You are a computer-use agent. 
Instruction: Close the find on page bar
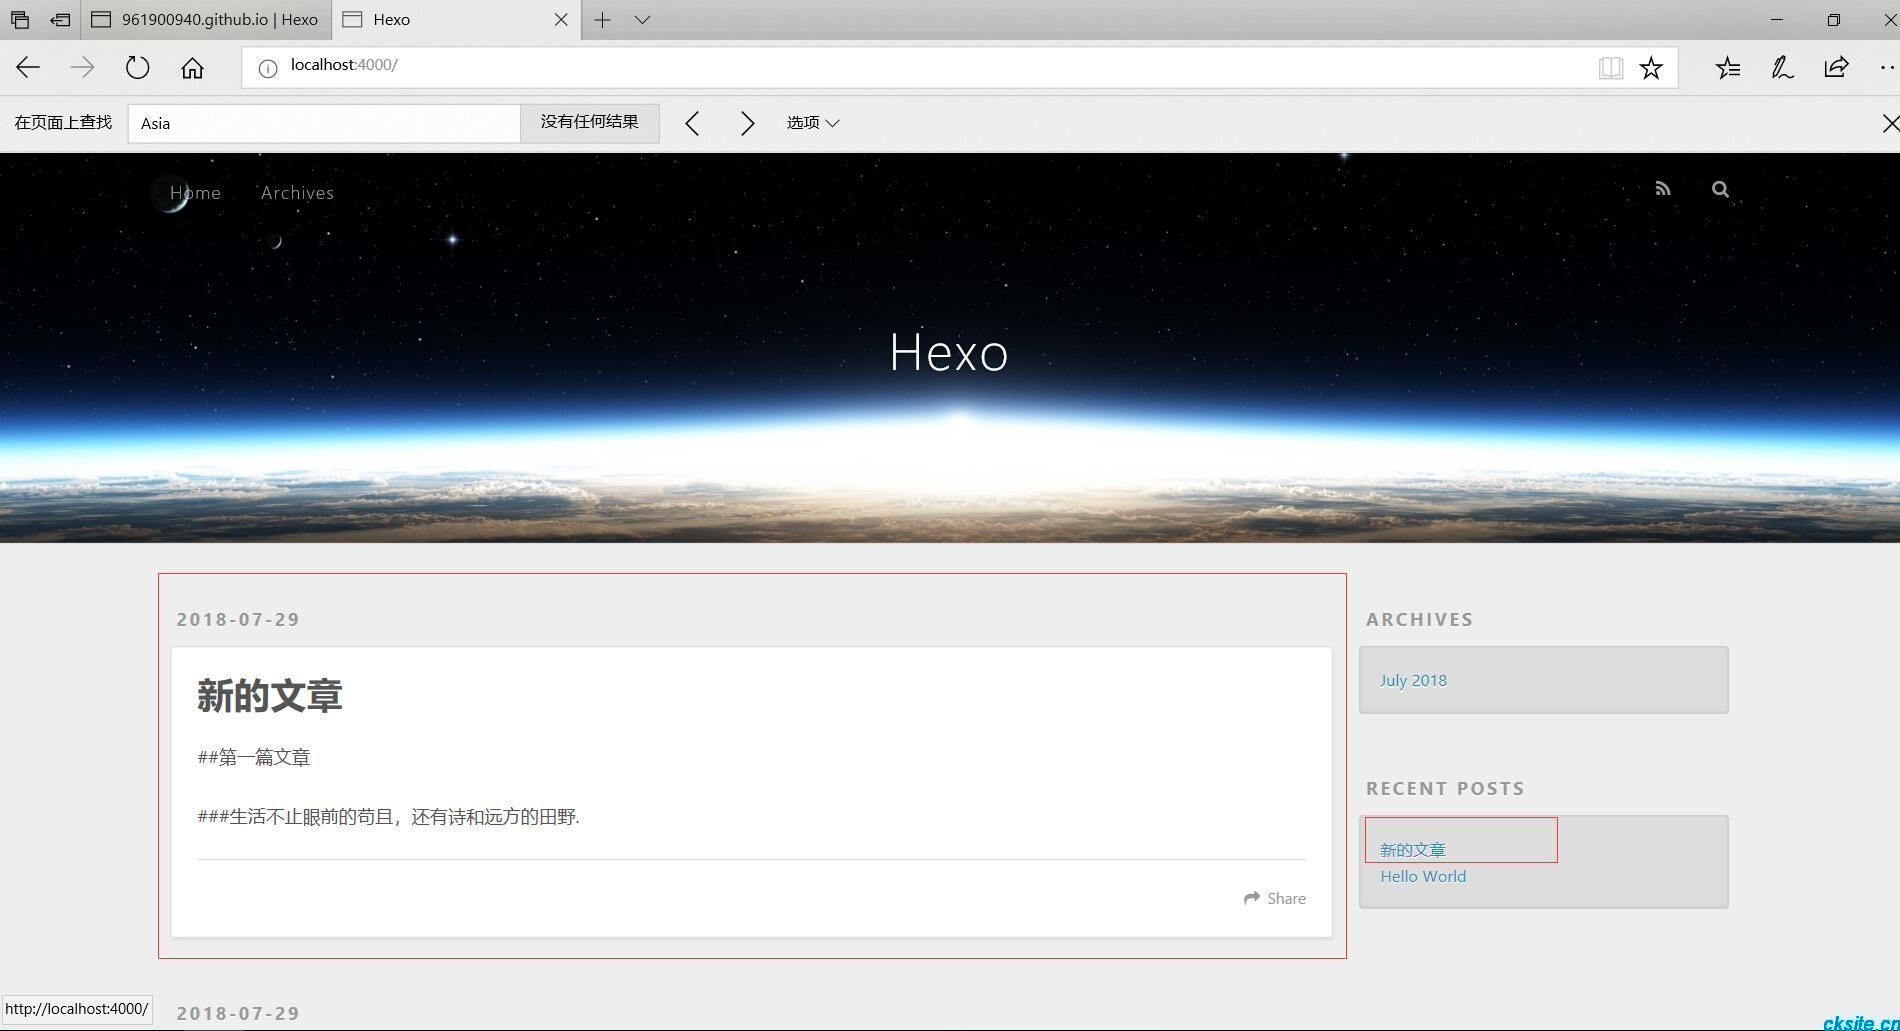click(1889, 123)
